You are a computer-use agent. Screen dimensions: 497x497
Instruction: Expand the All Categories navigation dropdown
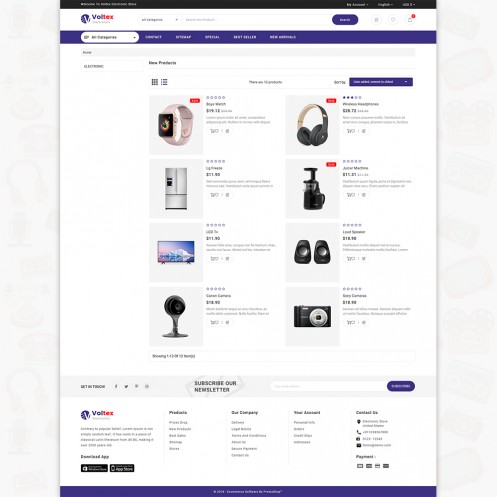coord(110,37)
